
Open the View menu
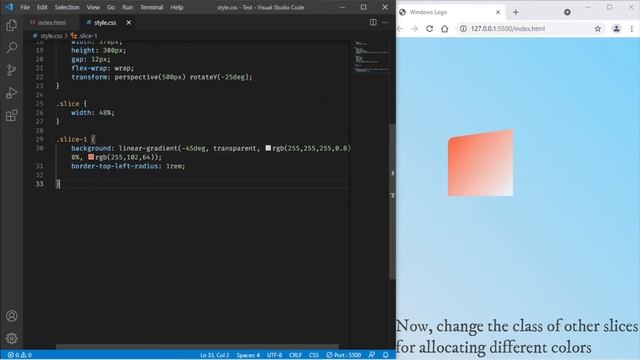[93, 7]
